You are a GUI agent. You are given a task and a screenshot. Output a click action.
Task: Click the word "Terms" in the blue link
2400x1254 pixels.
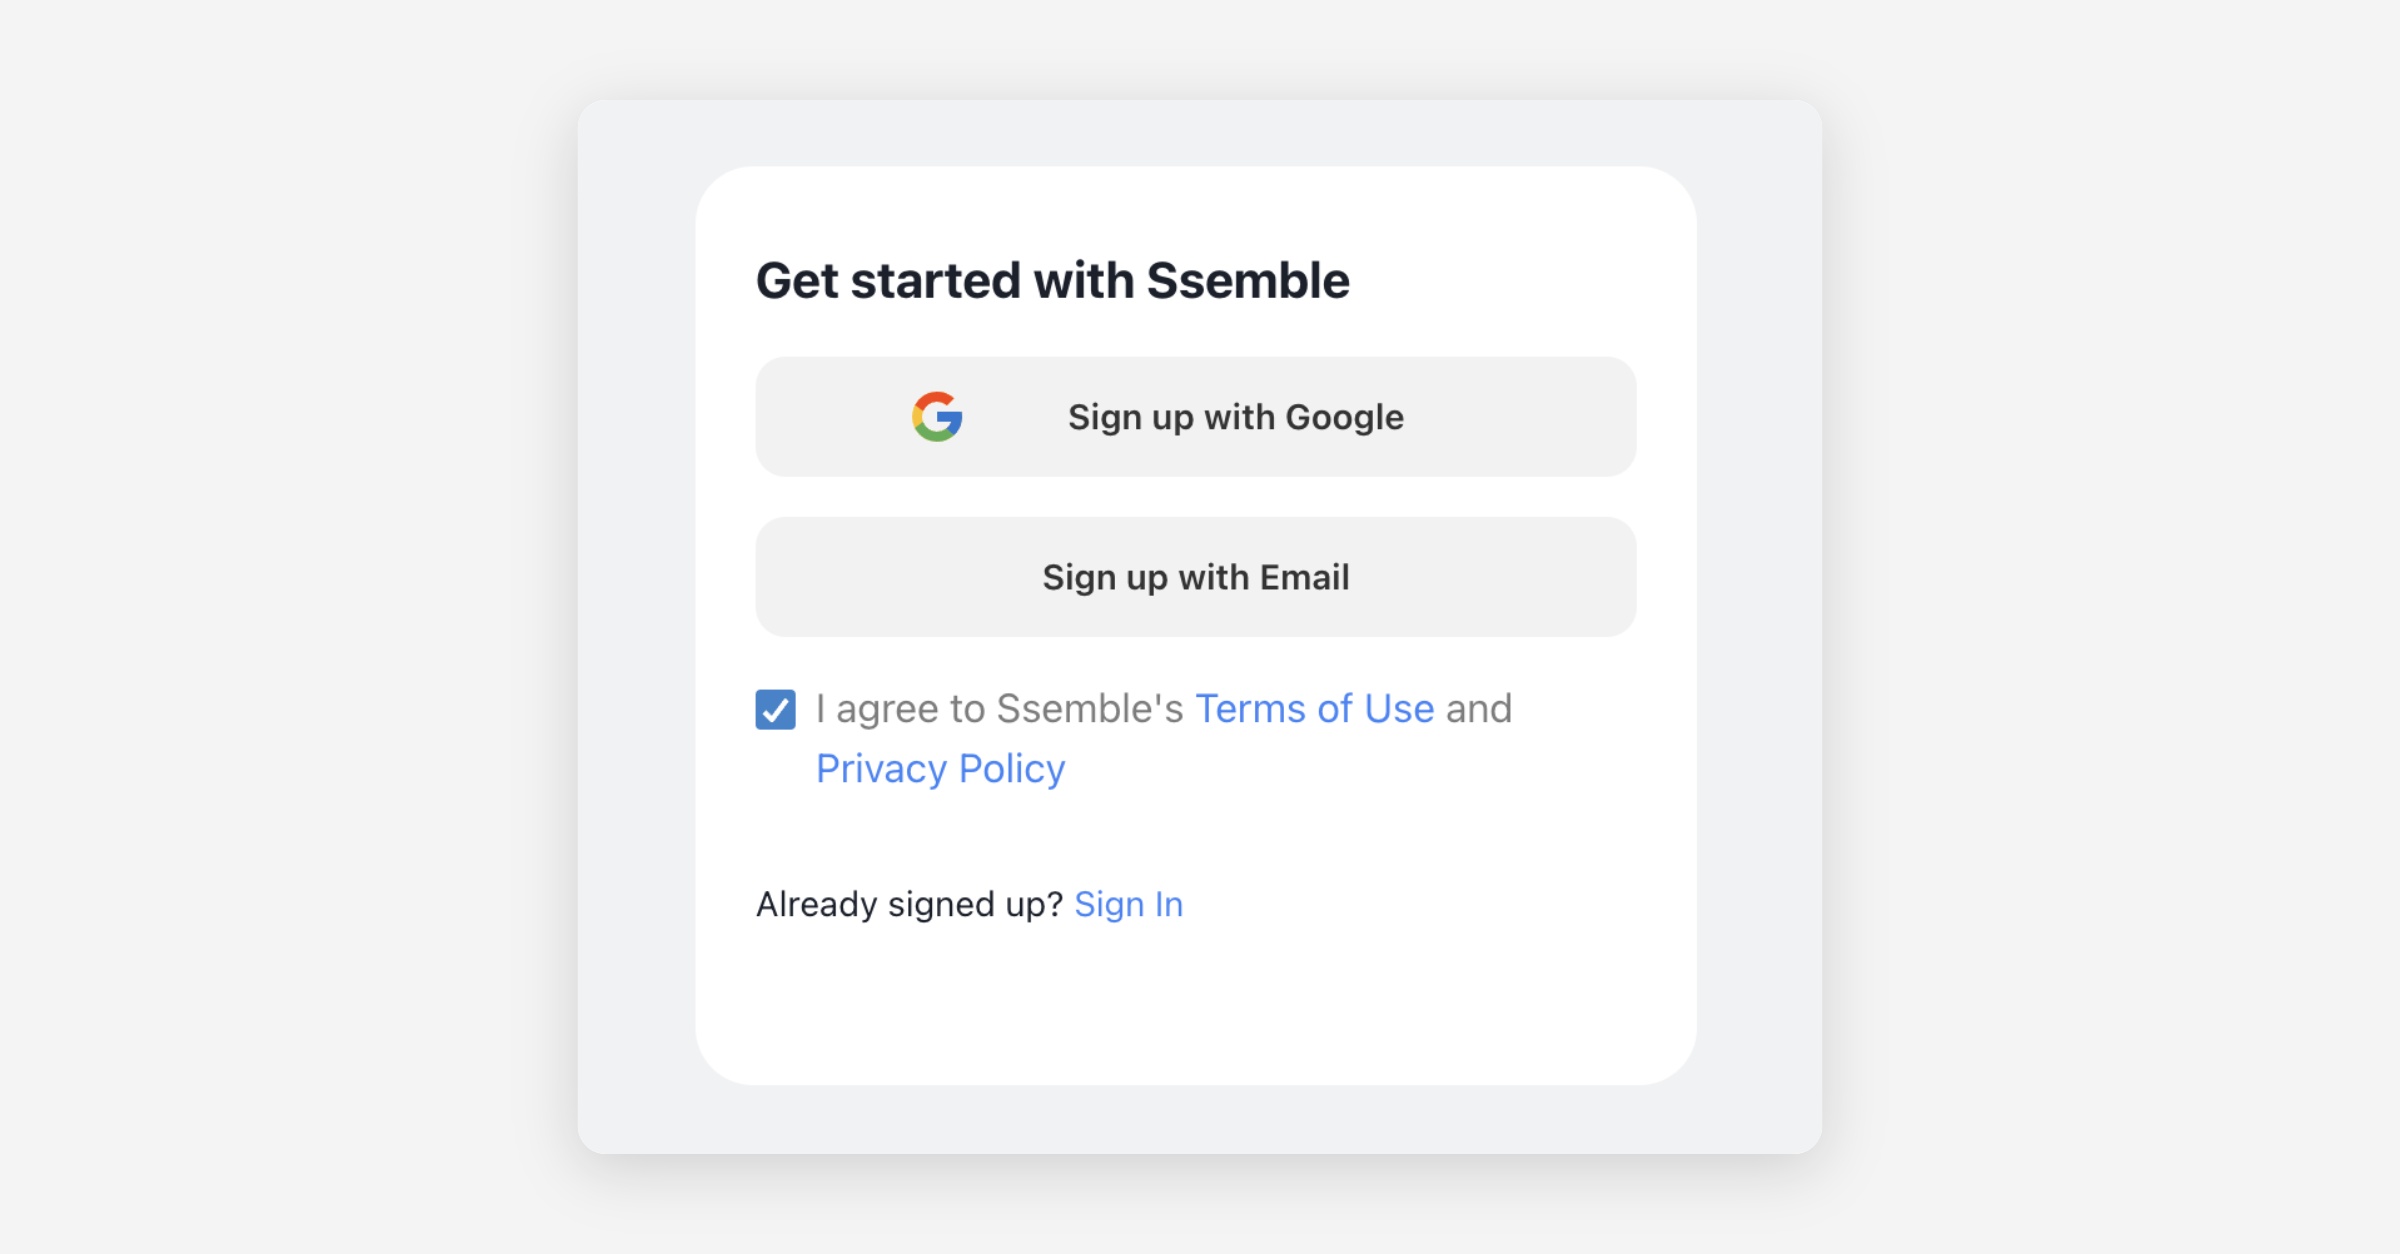coord(1250,709)
